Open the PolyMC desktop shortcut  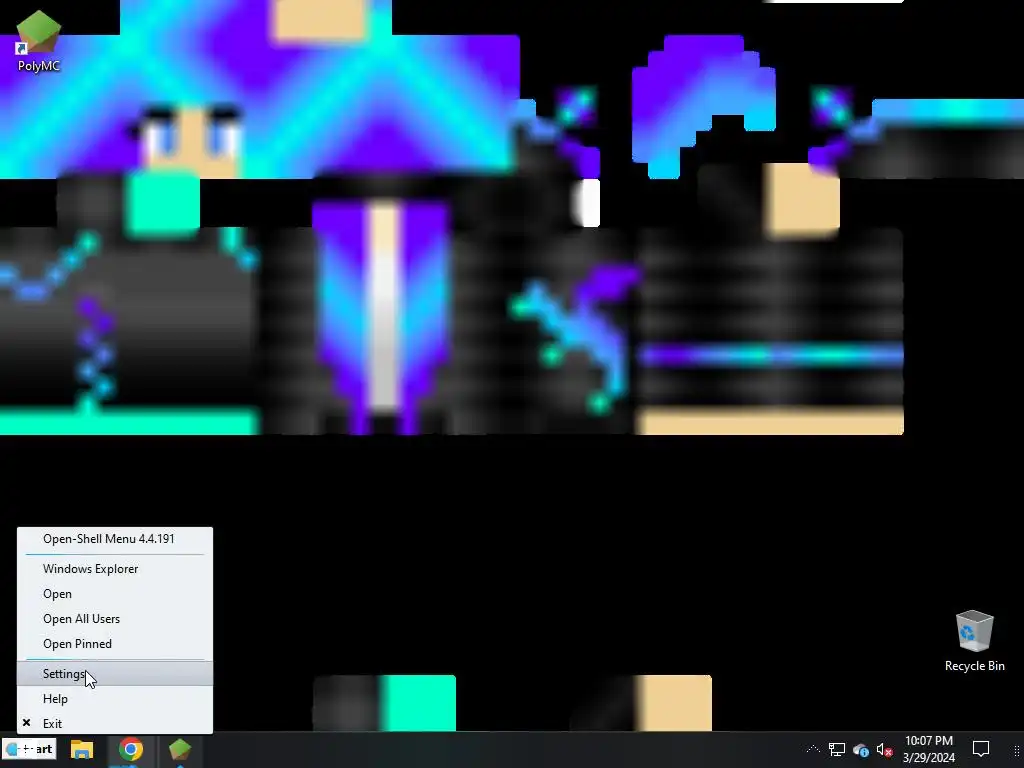coord(39,40)
